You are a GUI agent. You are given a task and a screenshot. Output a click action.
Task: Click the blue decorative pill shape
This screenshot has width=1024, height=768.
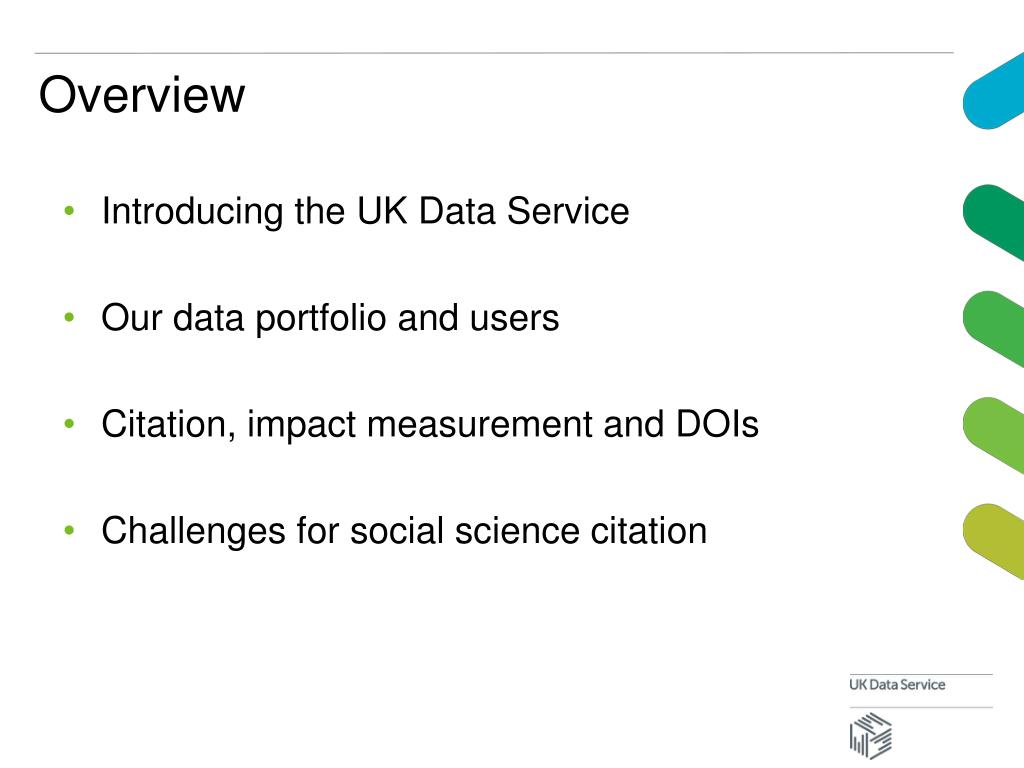coord(993,91)
